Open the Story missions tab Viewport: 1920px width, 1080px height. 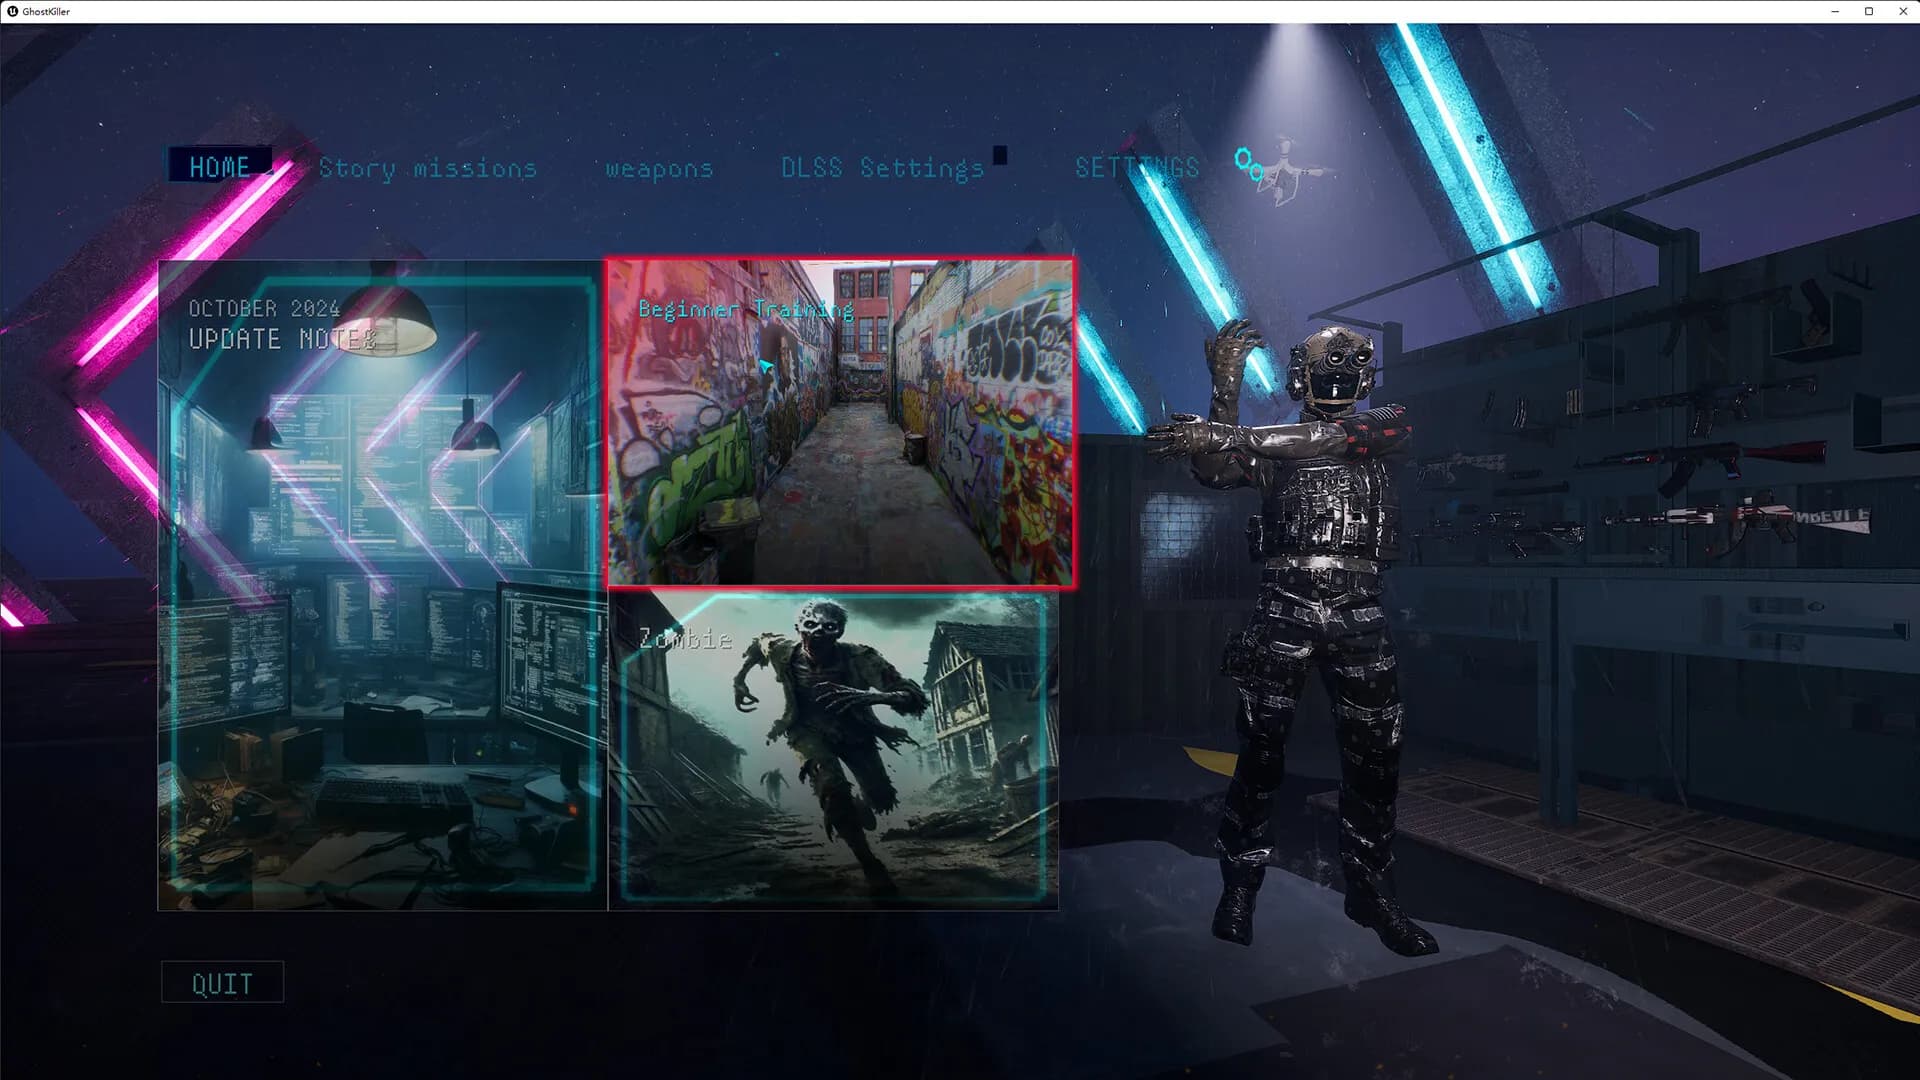427,168
